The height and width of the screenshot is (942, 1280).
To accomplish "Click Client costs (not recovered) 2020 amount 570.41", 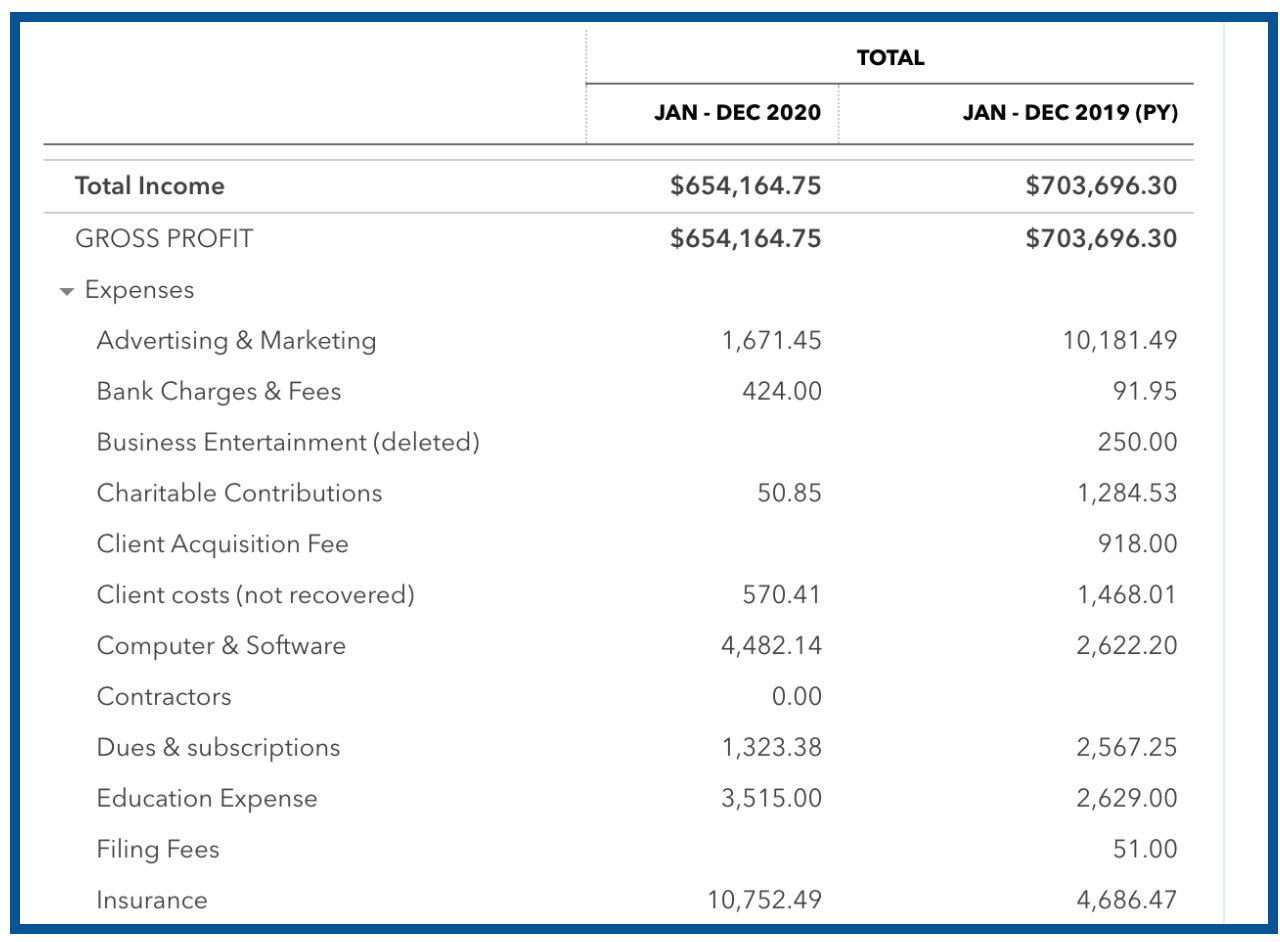I will tap(780, 595).
